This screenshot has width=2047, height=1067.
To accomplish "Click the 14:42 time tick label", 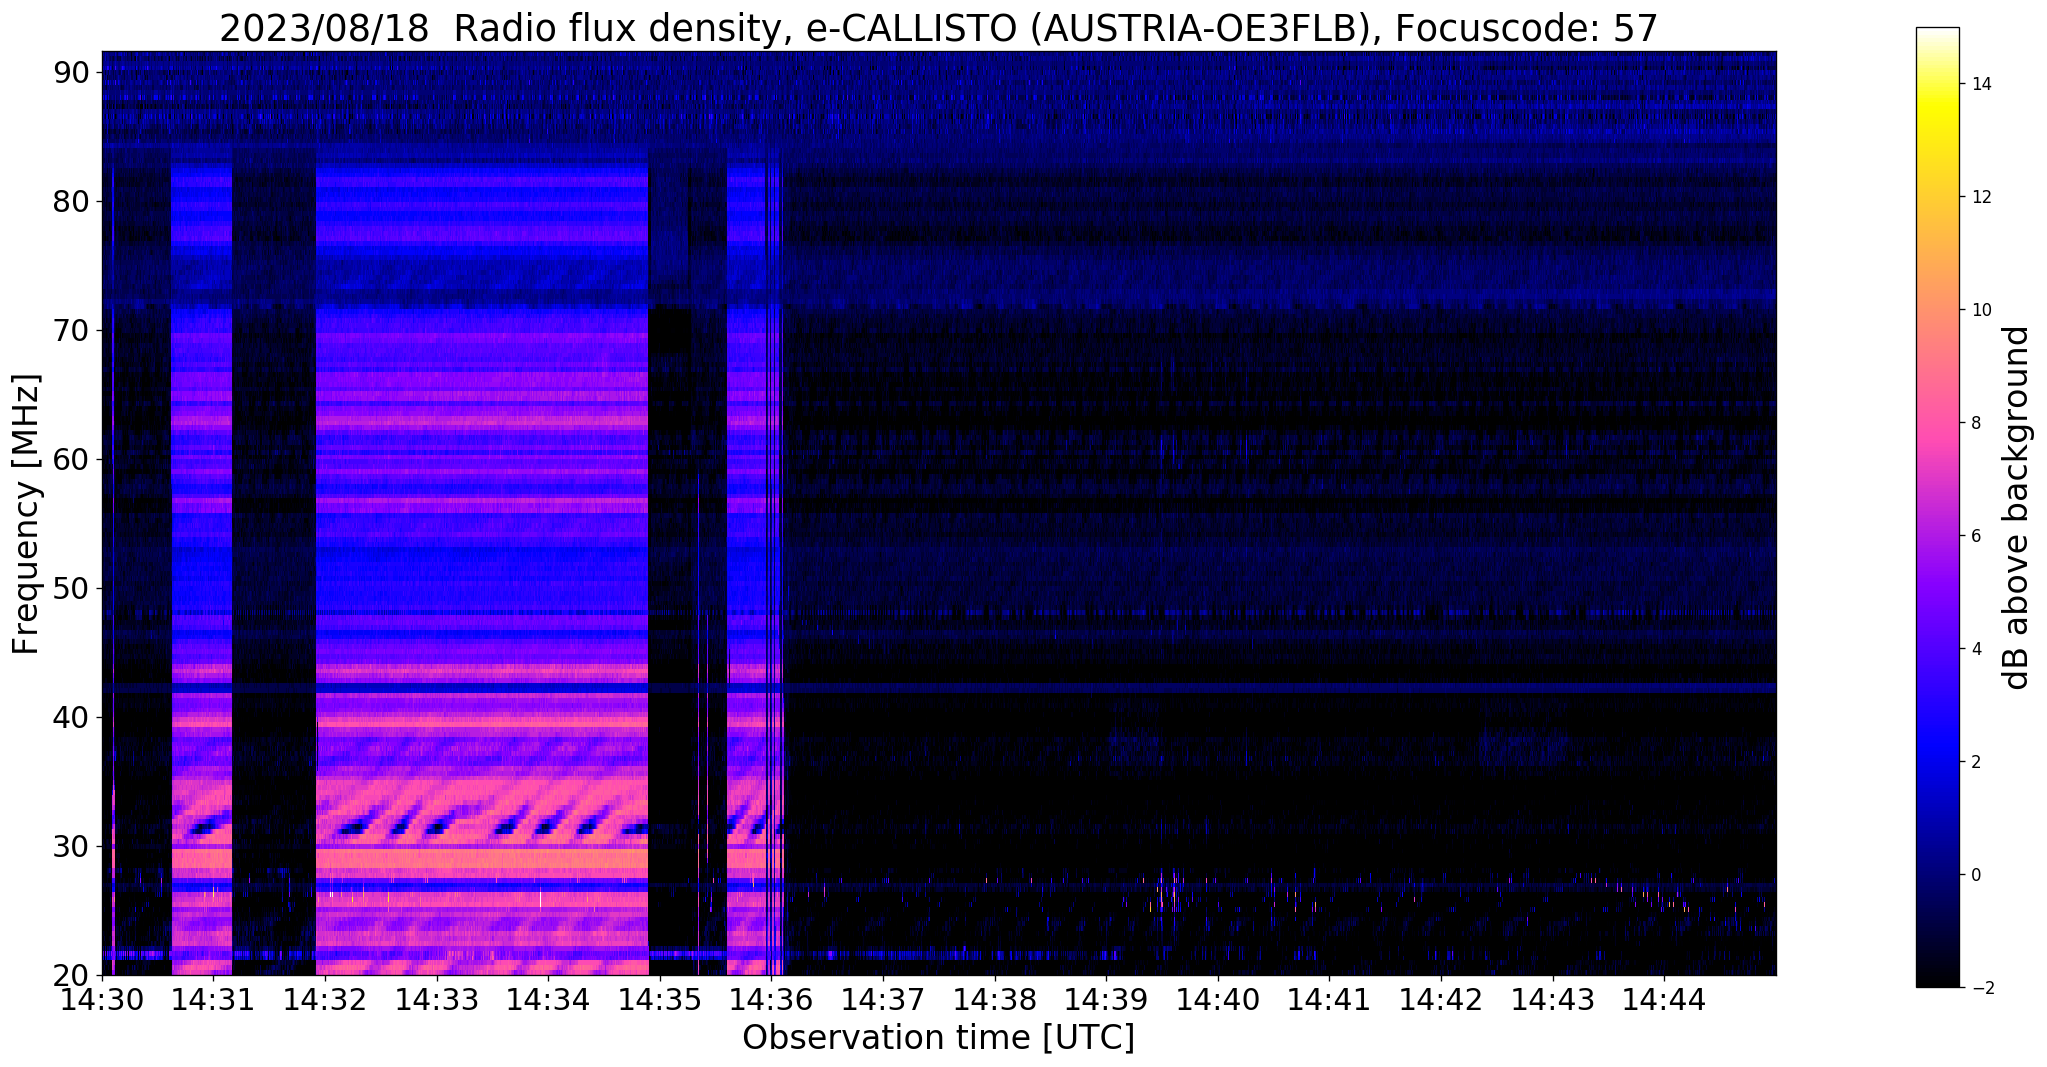I will pos(1441,999).
